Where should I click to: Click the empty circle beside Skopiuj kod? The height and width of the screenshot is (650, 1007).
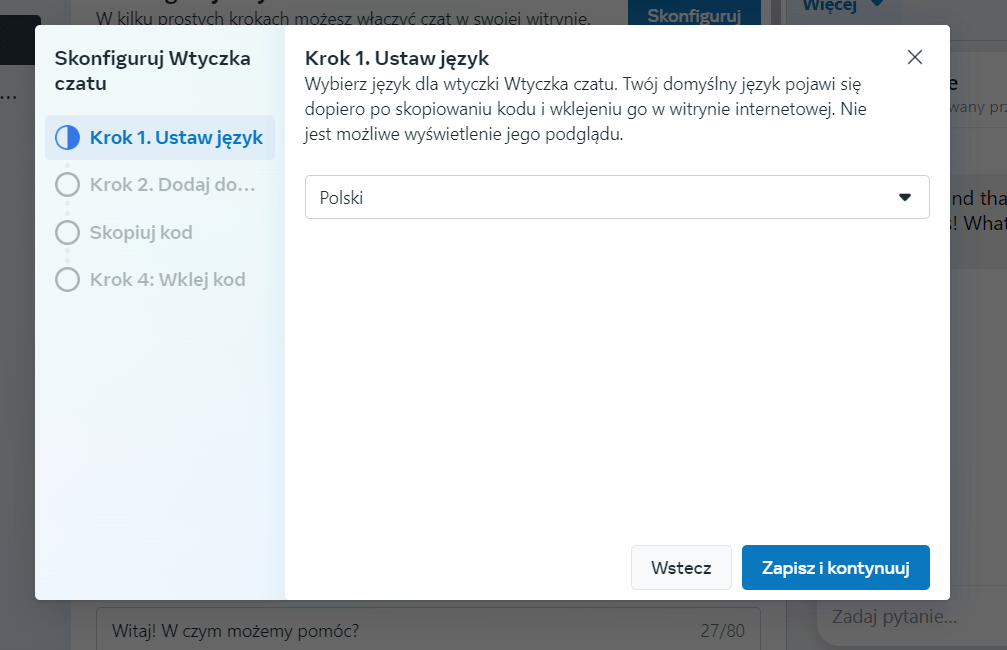click(67, 233)
